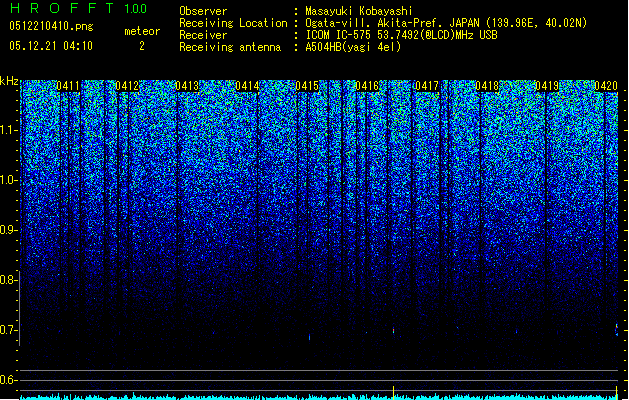The width and height of the screenshot is (629, 400).
Task: Click the observer name Masayuki Kobayashi
Action: pyautogui.click(x=359, y=11)
